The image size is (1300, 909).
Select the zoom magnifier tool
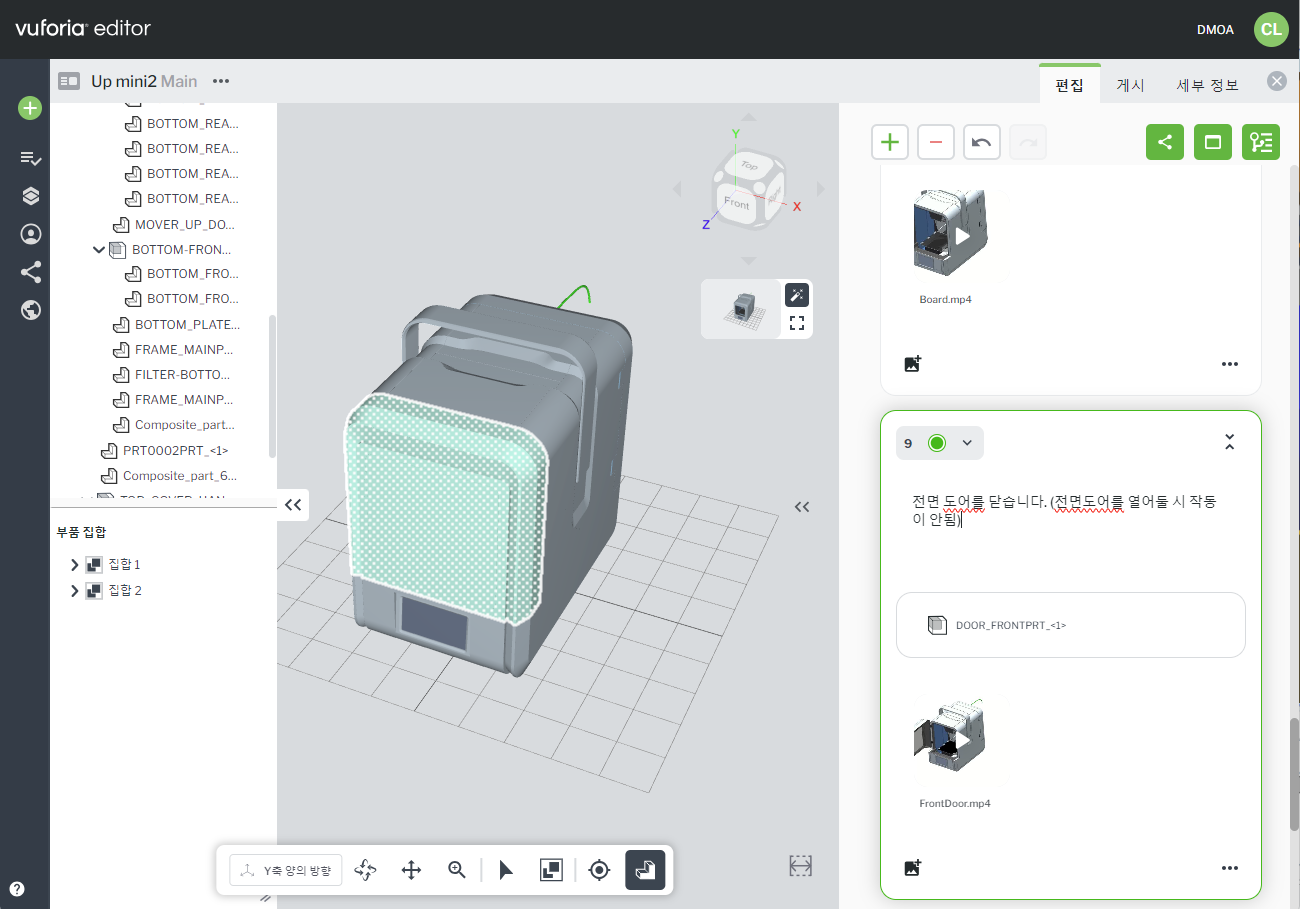457,870
